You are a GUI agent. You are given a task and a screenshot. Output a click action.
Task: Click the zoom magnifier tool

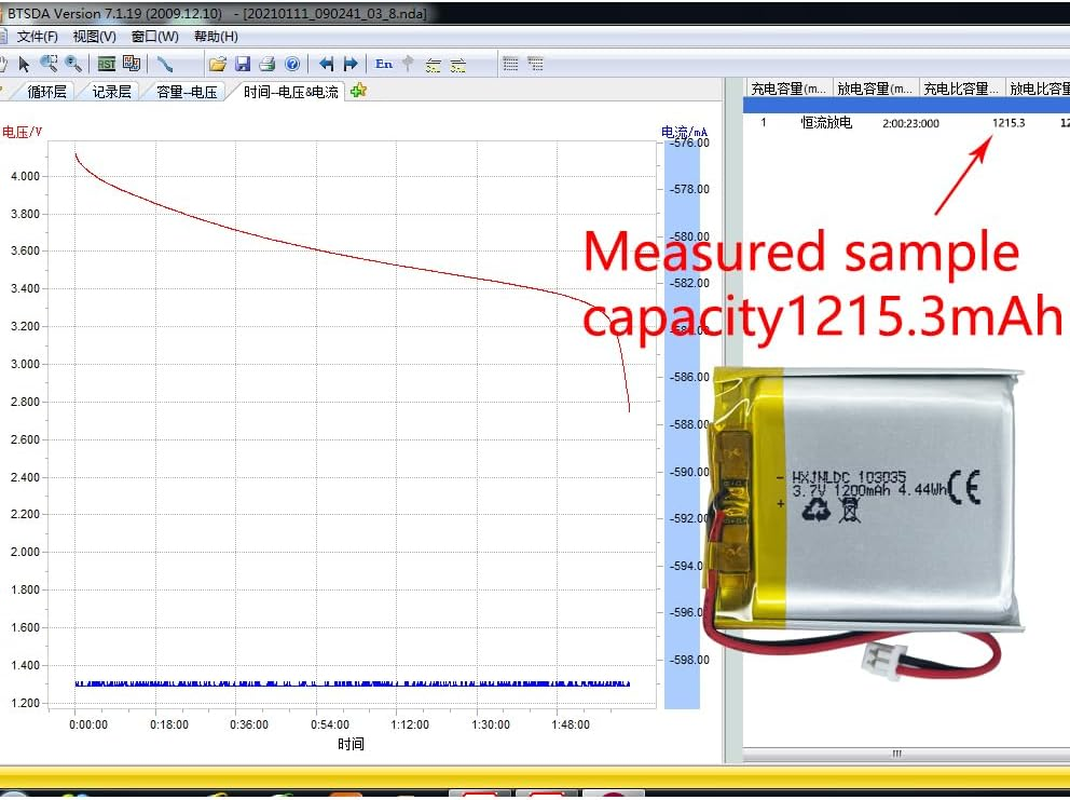click(x=73, y=64)
